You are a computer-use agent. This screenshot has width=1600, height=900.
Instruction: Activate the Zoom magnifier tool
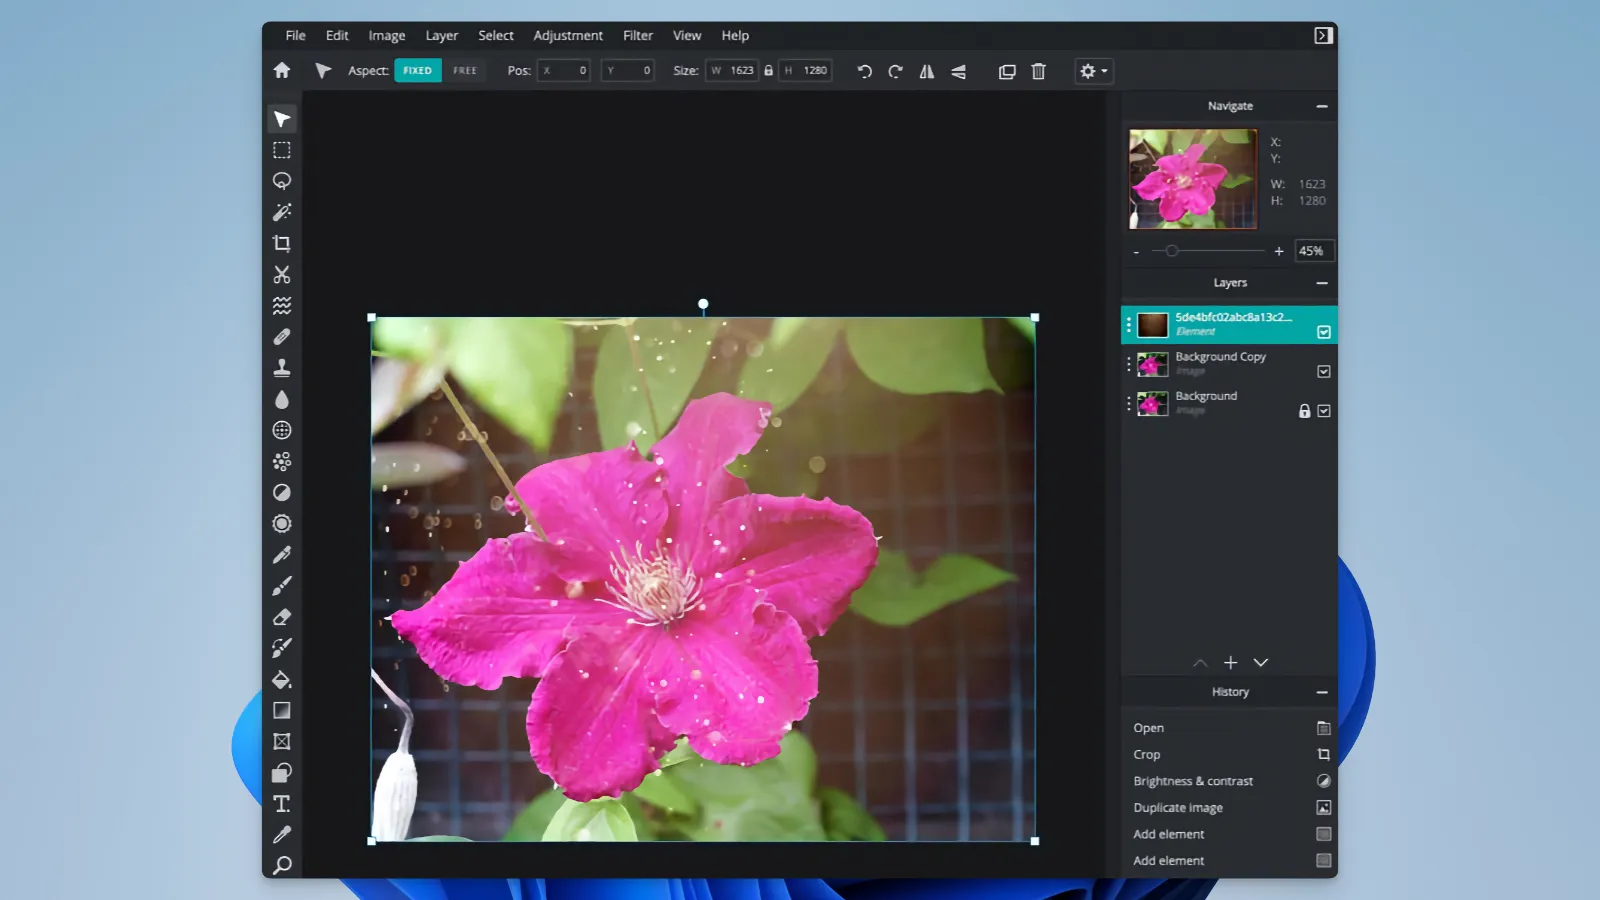coord(282,865)
